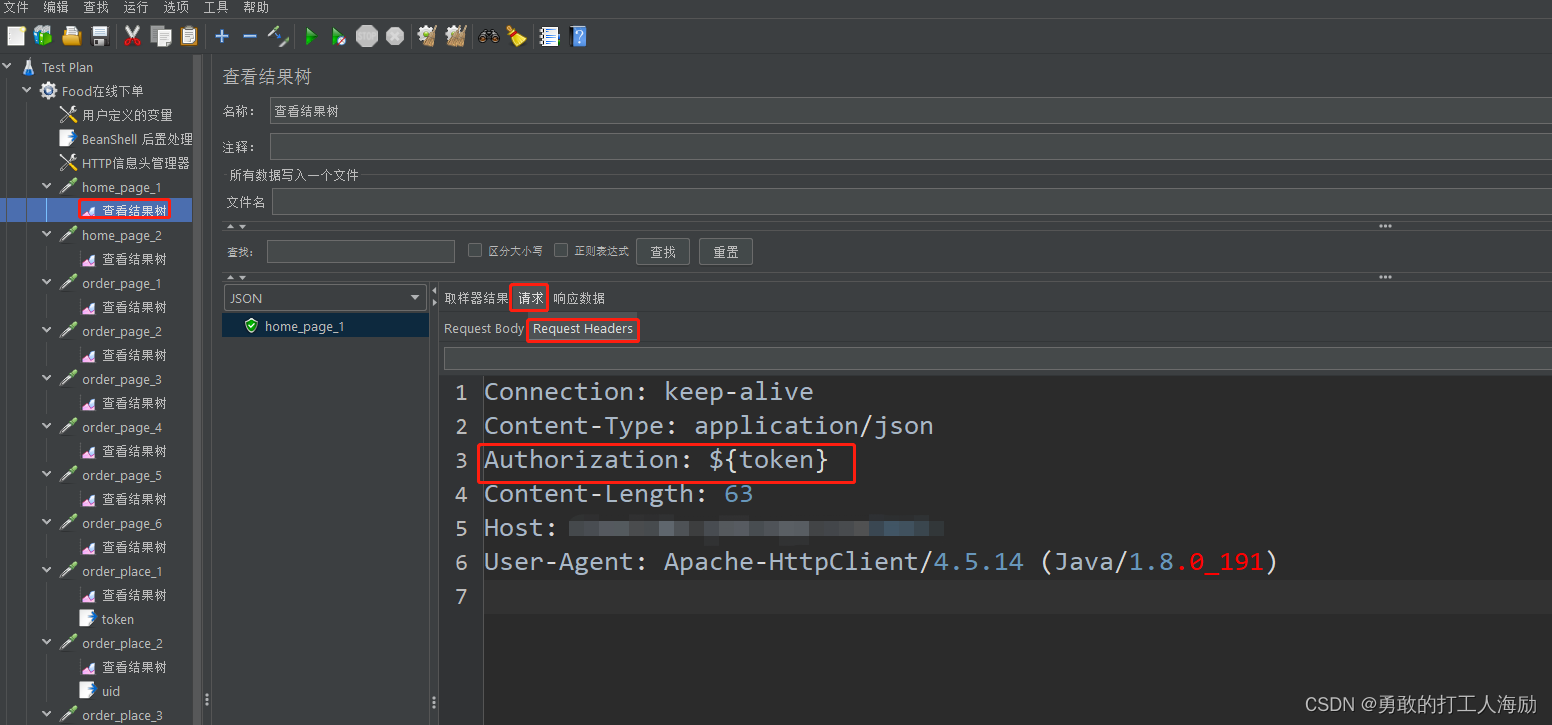Viewport: 1552px width, 725px height.
Task: Focus the 查找 search text field
Action: [x=360, y=251]
